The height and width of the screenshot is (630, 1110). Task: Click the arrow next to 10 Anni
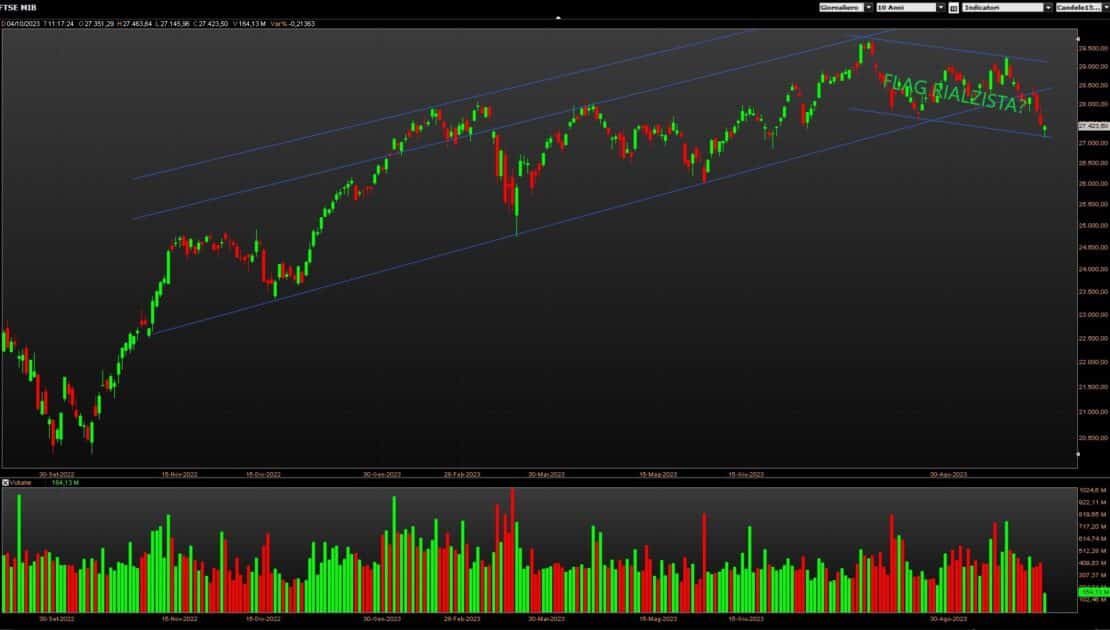pos(941,7)
